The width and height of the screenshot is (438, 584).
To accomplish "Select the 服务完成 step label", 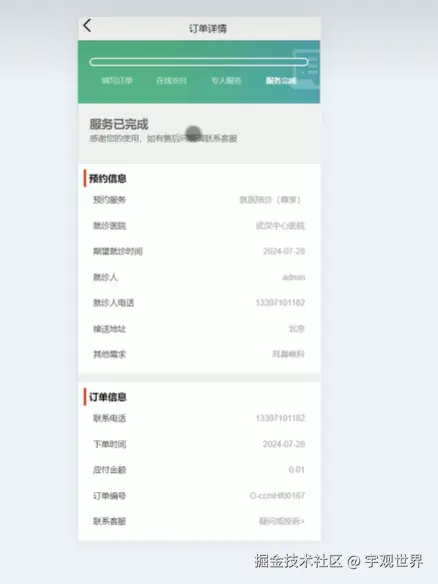I will (281, 80).
